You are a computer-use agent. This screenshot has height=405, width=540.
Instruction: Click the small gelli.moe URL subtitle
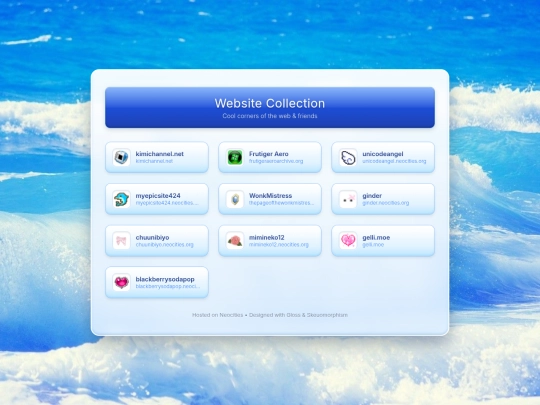click(373, 245)
